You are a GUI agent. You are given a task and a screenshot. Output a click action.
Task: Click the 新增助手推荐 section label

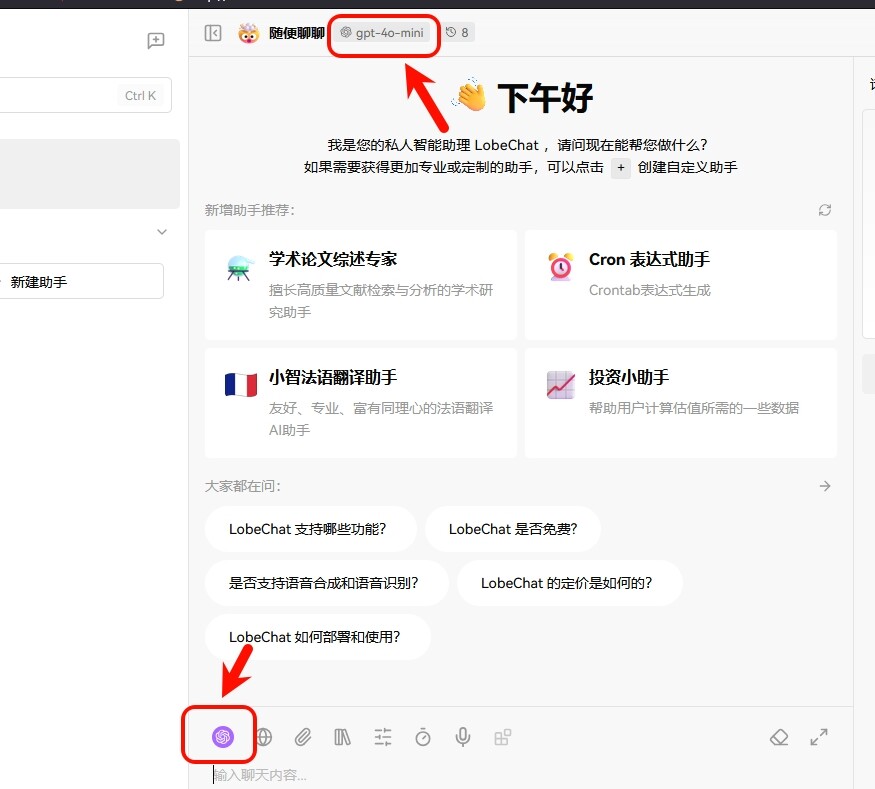pos(249,210)
